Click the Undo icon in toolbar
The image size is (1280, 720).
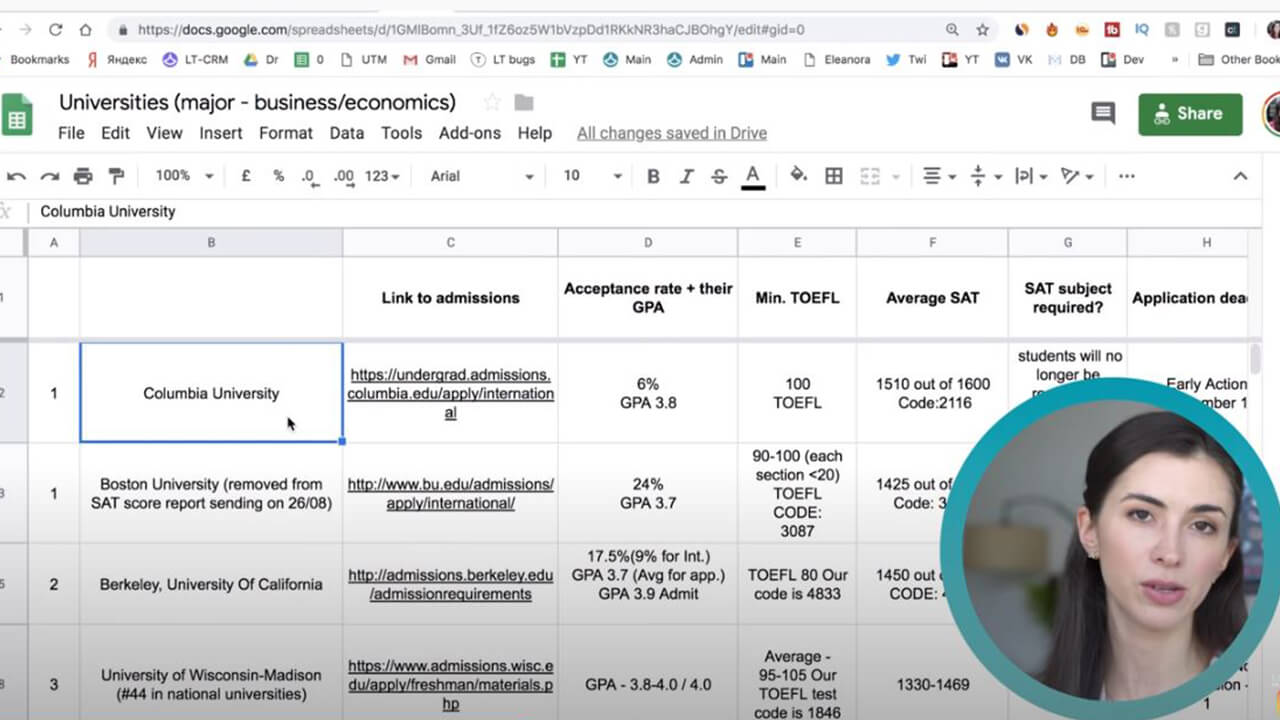click(17, 176)
